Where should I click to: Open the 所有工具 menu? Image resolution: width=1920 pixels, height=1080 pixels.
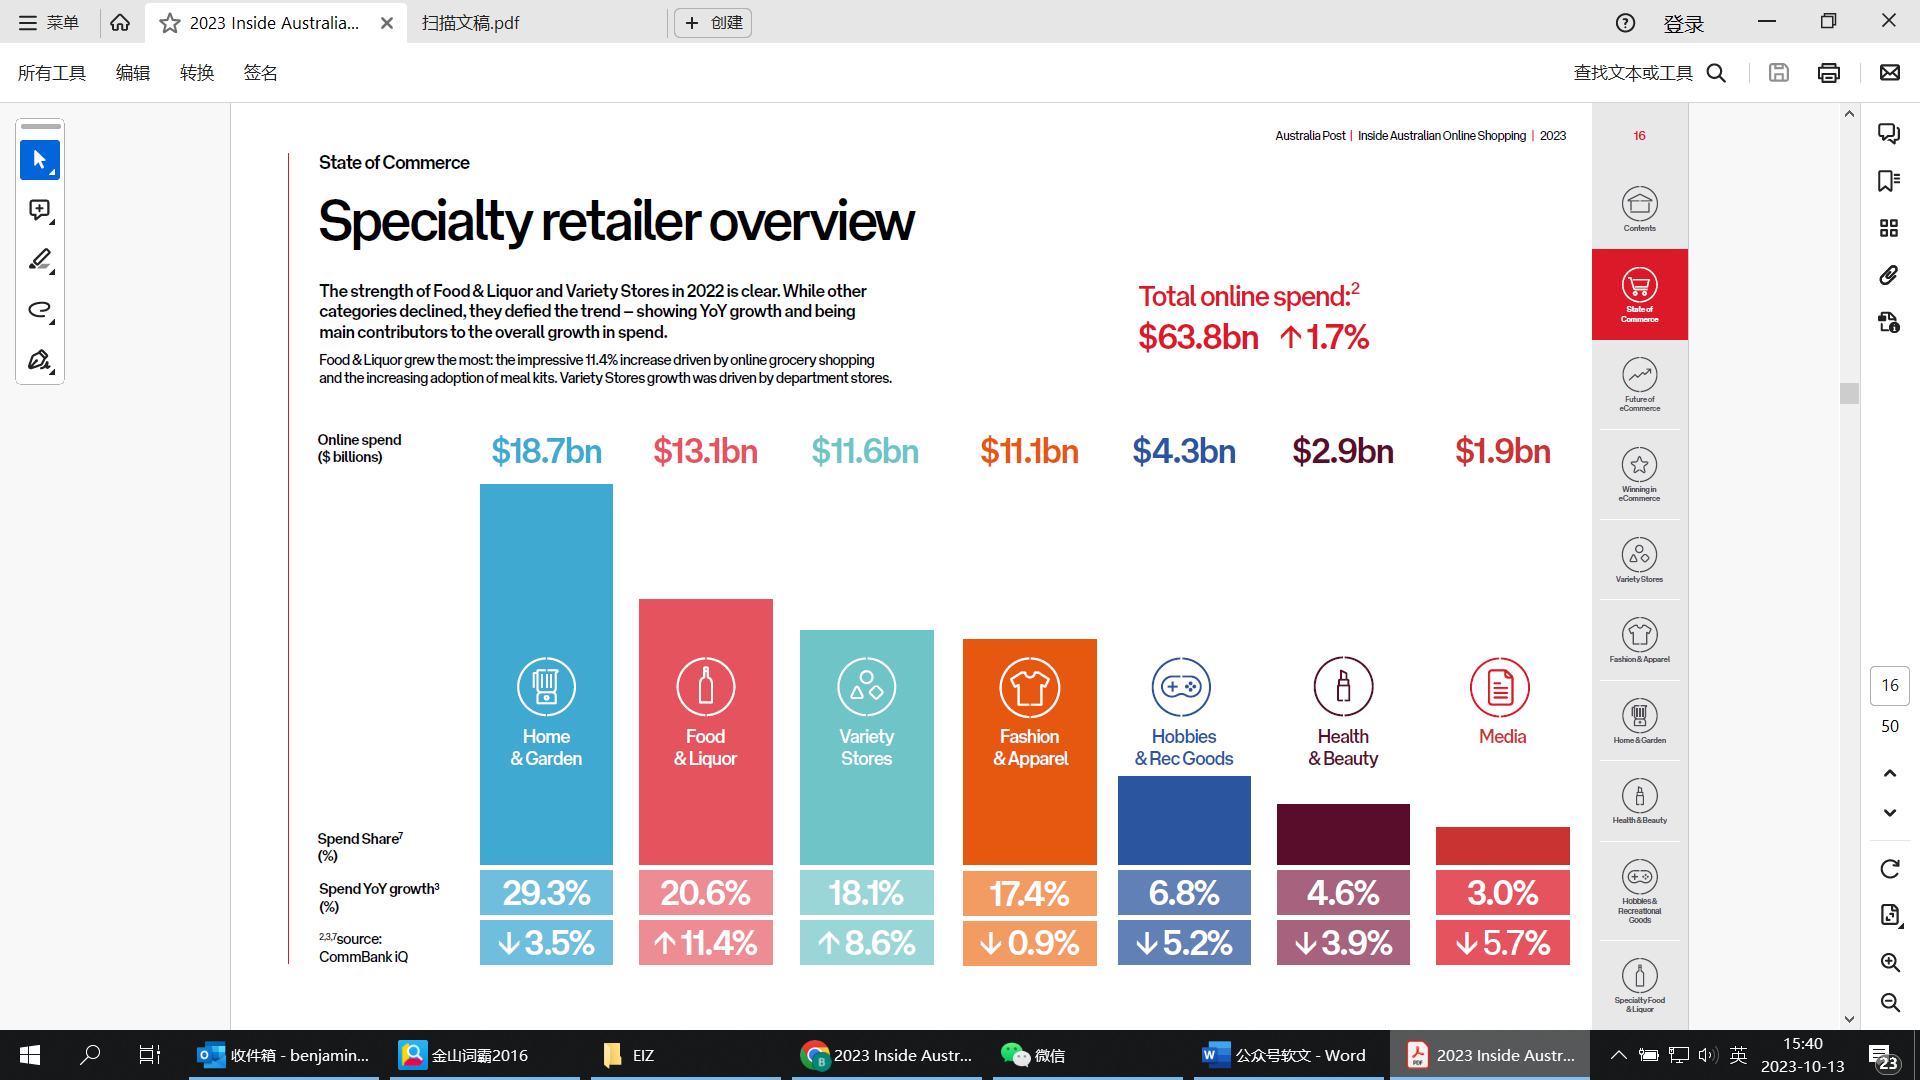point(52,73)
